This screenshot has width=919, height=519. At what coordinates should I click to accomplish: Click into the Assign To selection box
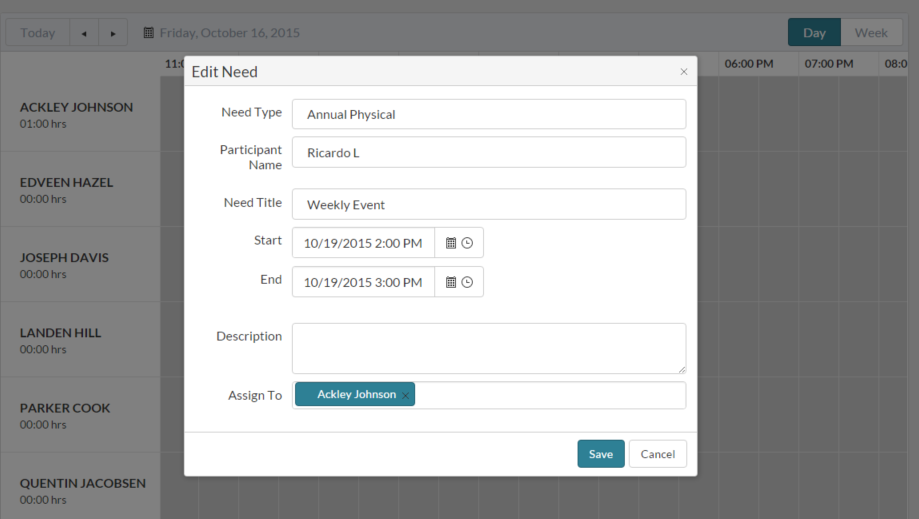pos(550,395)
